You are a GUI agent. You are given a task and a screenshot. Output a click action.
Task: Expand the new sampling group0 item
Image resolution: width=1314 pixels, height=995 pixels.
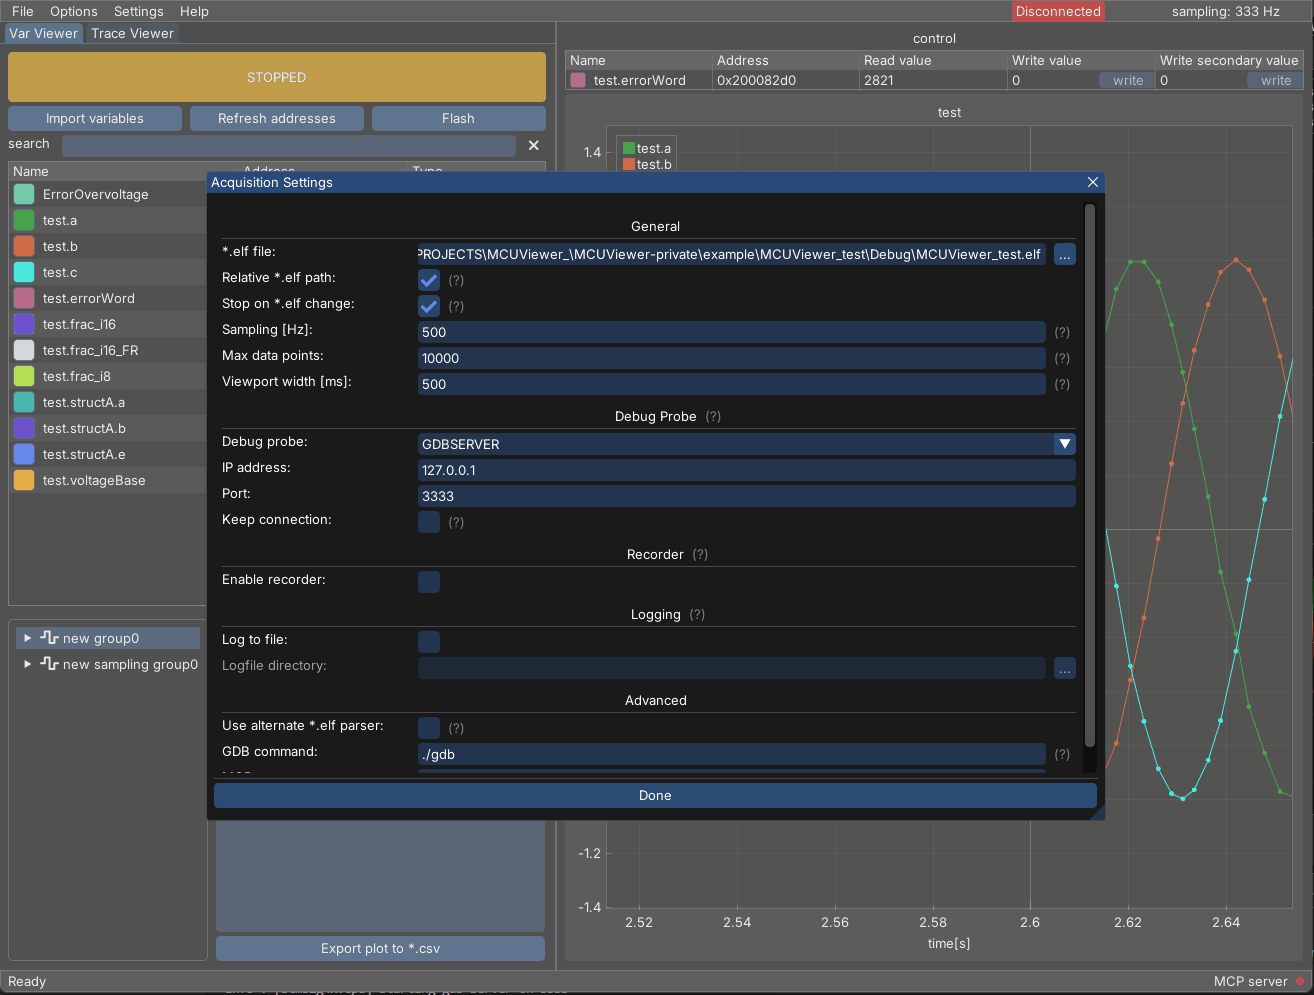click(x=28, y=664)
